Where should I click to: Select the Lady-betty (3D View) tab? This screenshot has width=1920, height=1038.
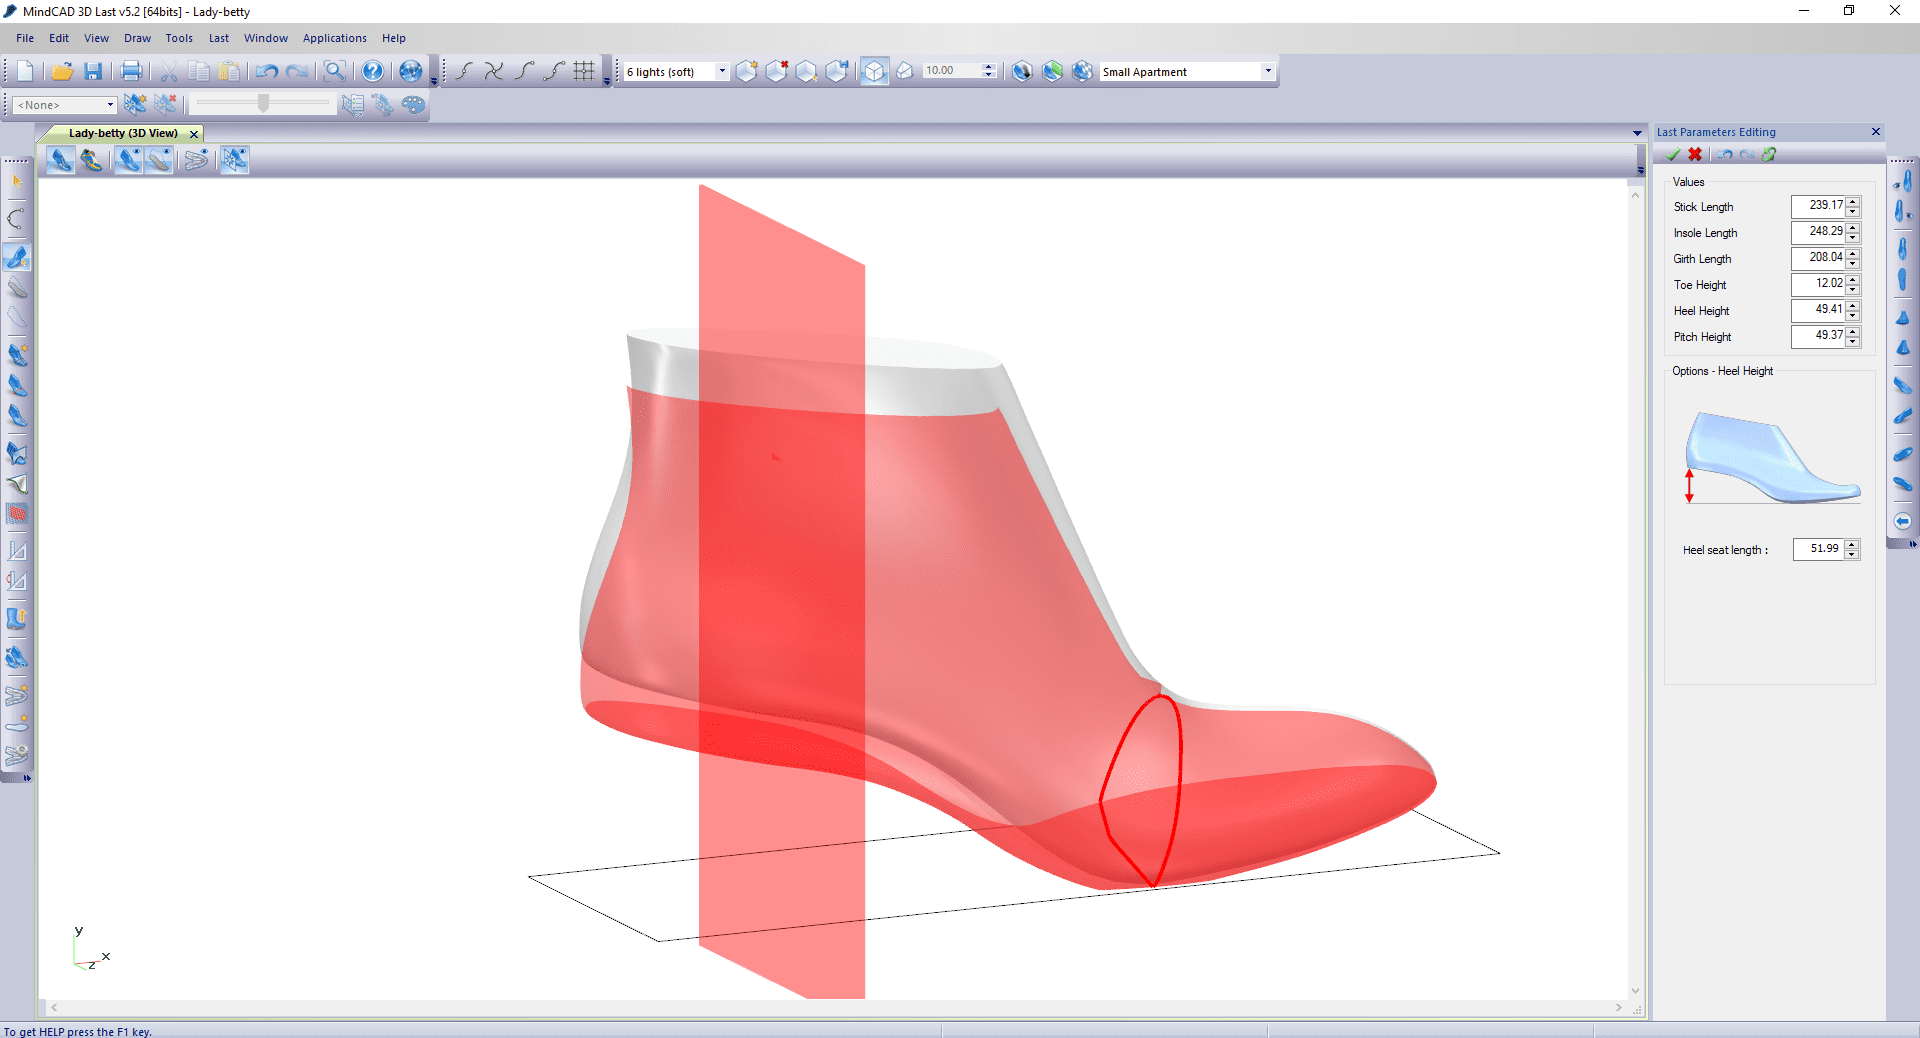(x=123, y=133)
